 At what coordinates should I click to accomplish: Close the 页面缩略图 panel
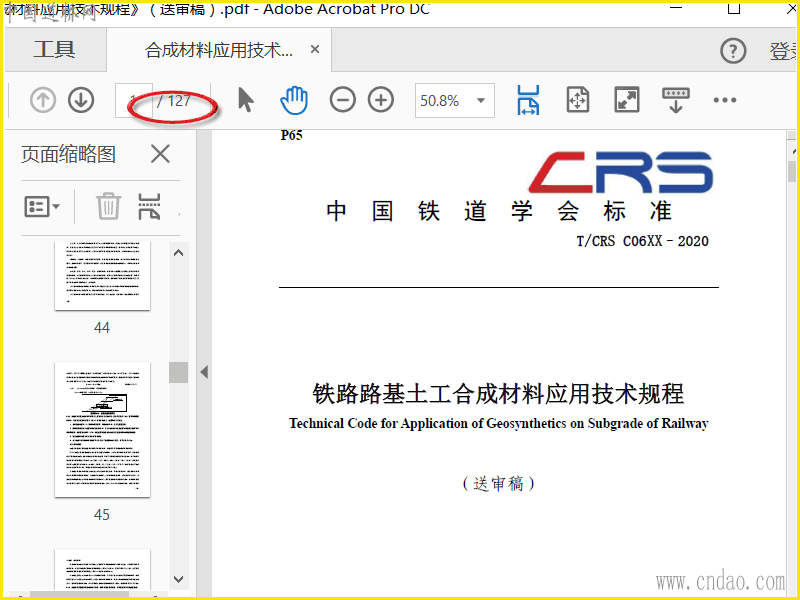pos(160,154)
